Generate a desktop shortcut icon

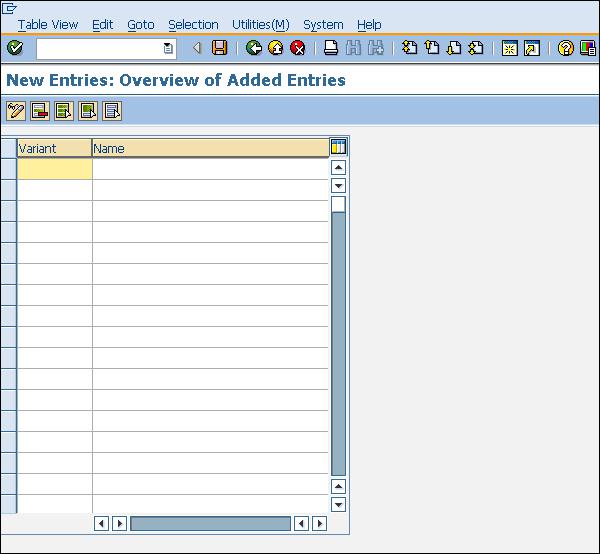532,48
